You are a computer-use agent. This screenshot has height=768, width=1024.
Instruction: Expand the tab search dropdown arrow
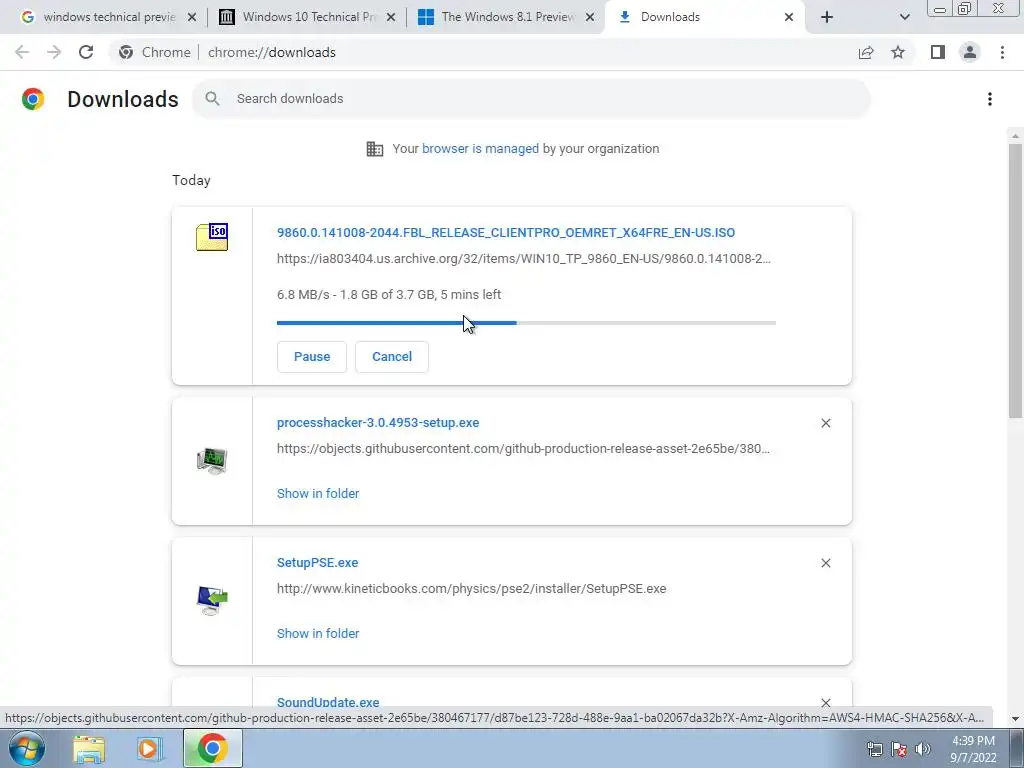click(x=904, y=18)
